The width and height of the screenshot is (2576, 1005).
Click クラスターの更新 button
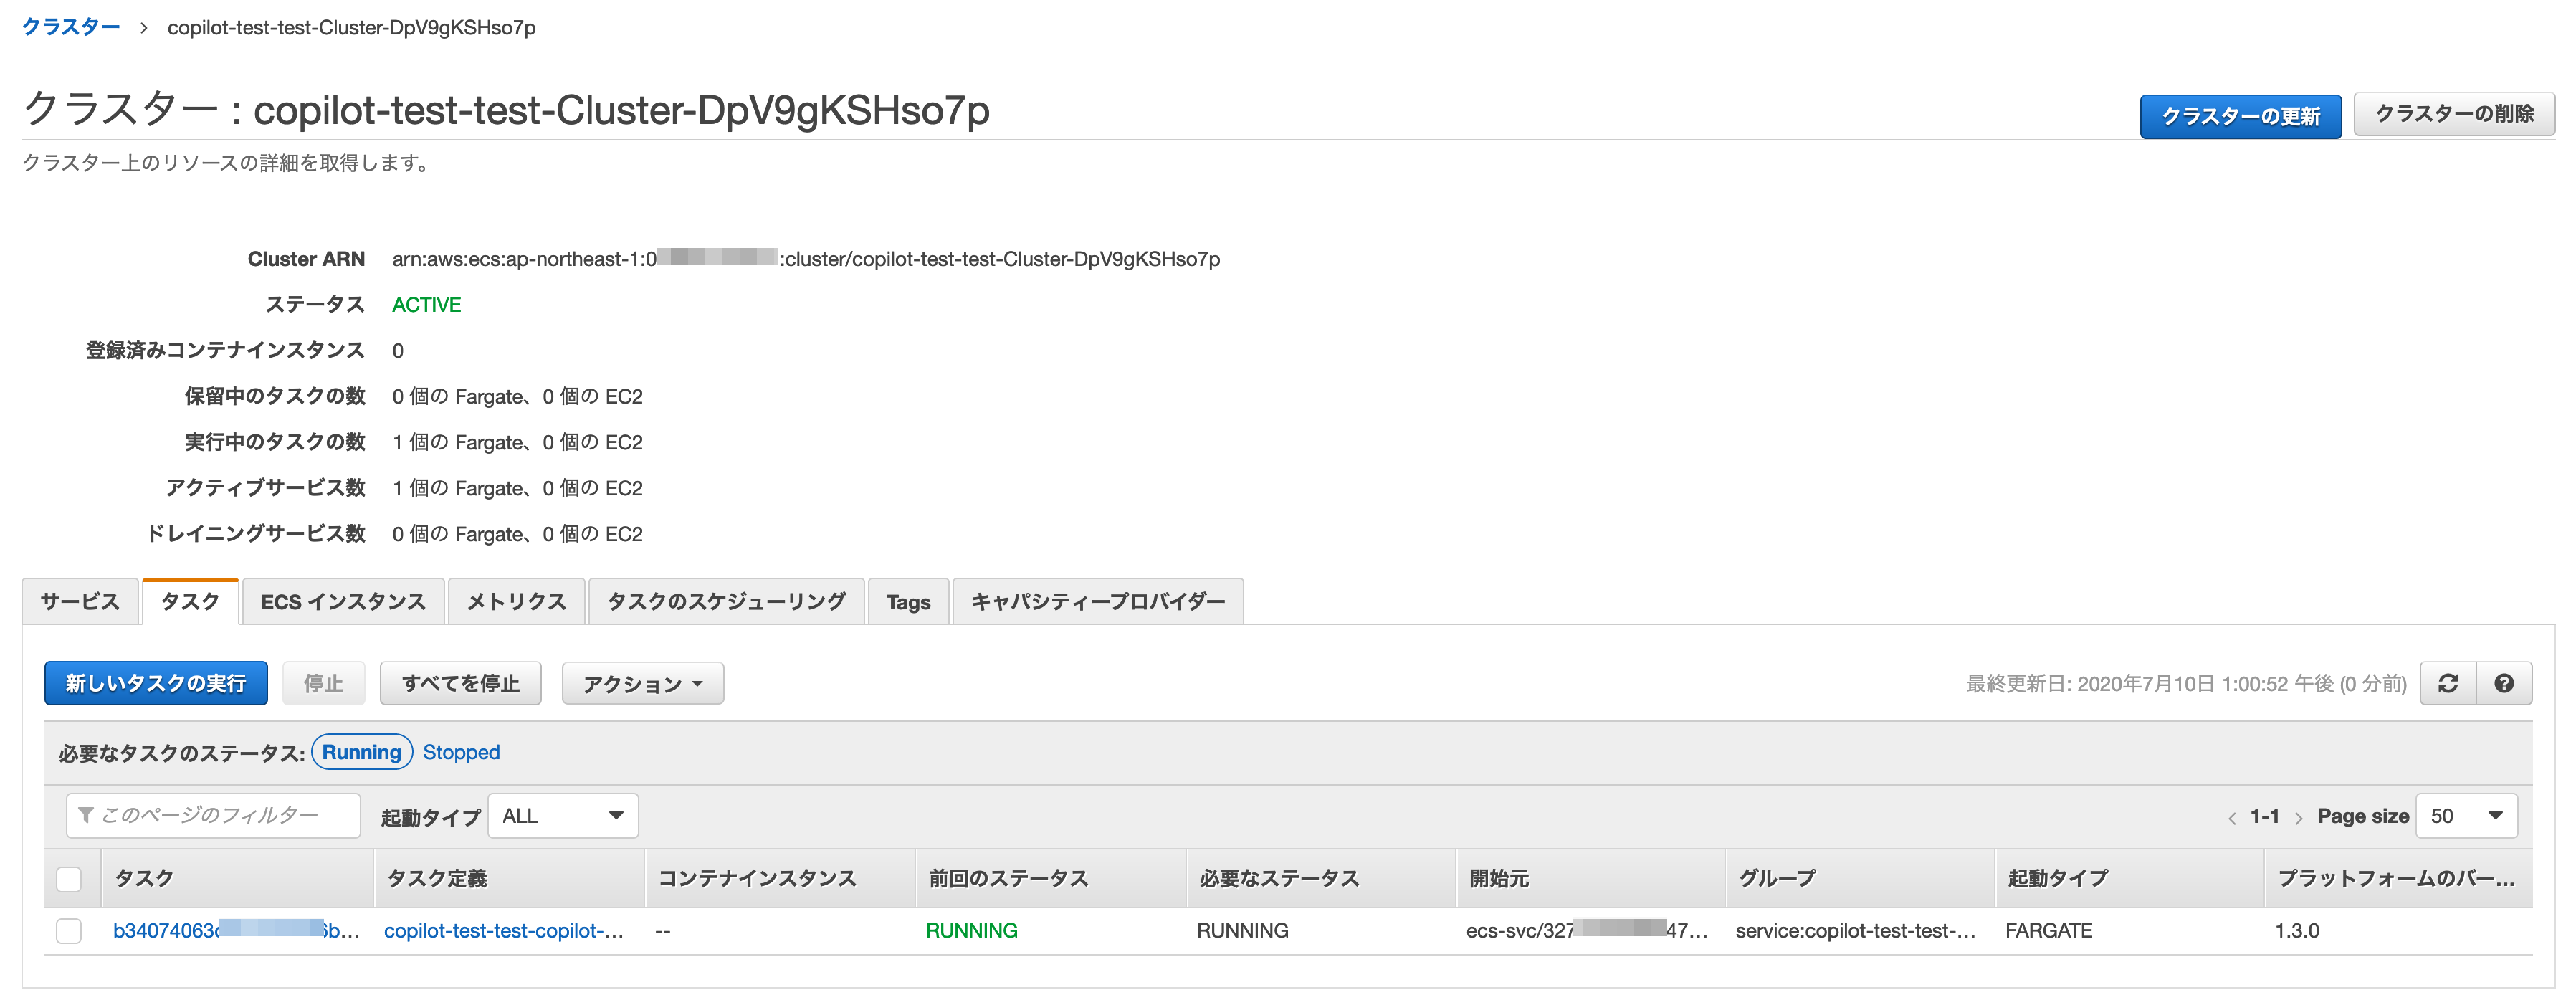[2240, 115]
